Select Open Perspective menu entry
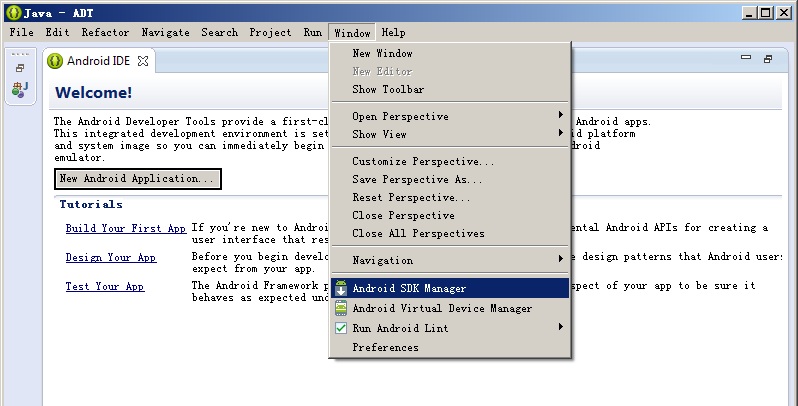This screenshot has width=798, height=406. click(x=450, y=117)
